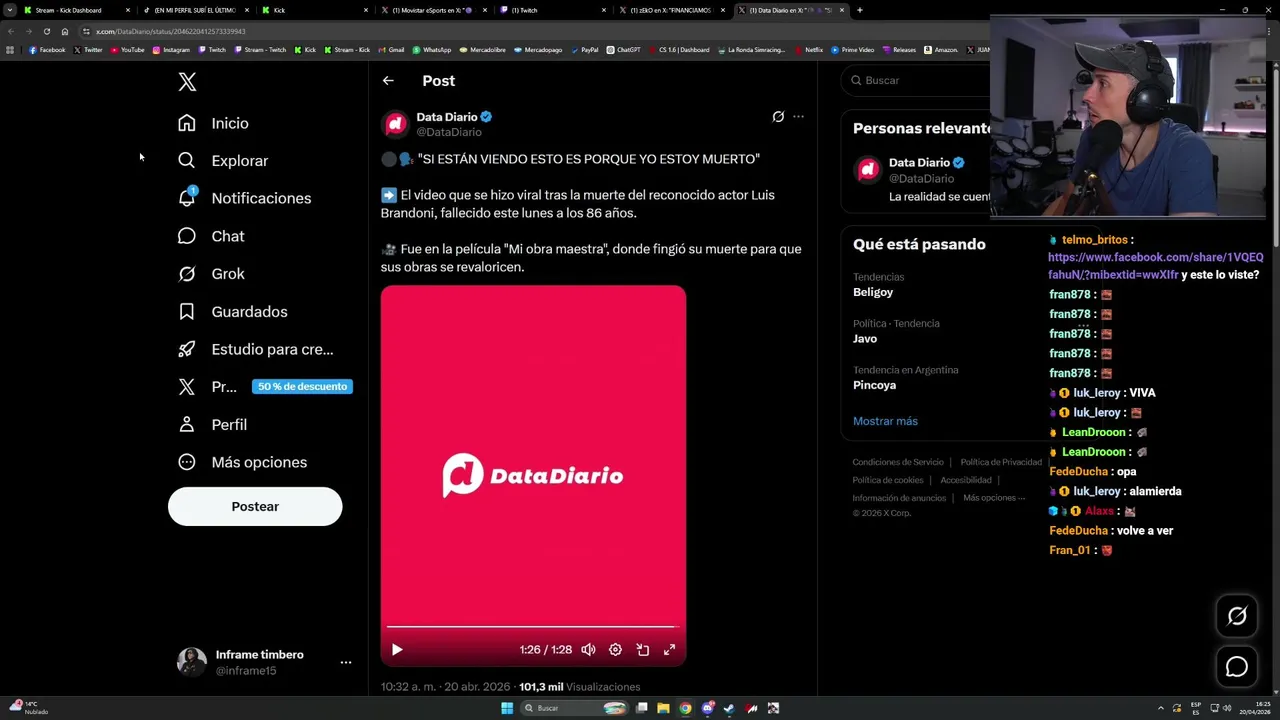Open Chrome from the taskbar
This screenshot has height=720, width=1280.
tap(685, 708)
